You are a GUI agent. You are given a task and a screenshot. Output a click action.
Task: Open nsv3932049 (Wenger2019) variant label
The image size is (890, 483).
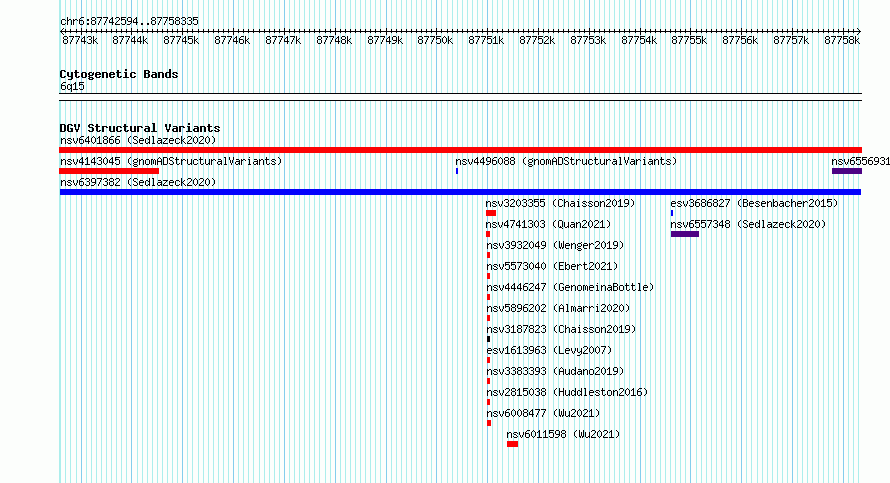555,245
